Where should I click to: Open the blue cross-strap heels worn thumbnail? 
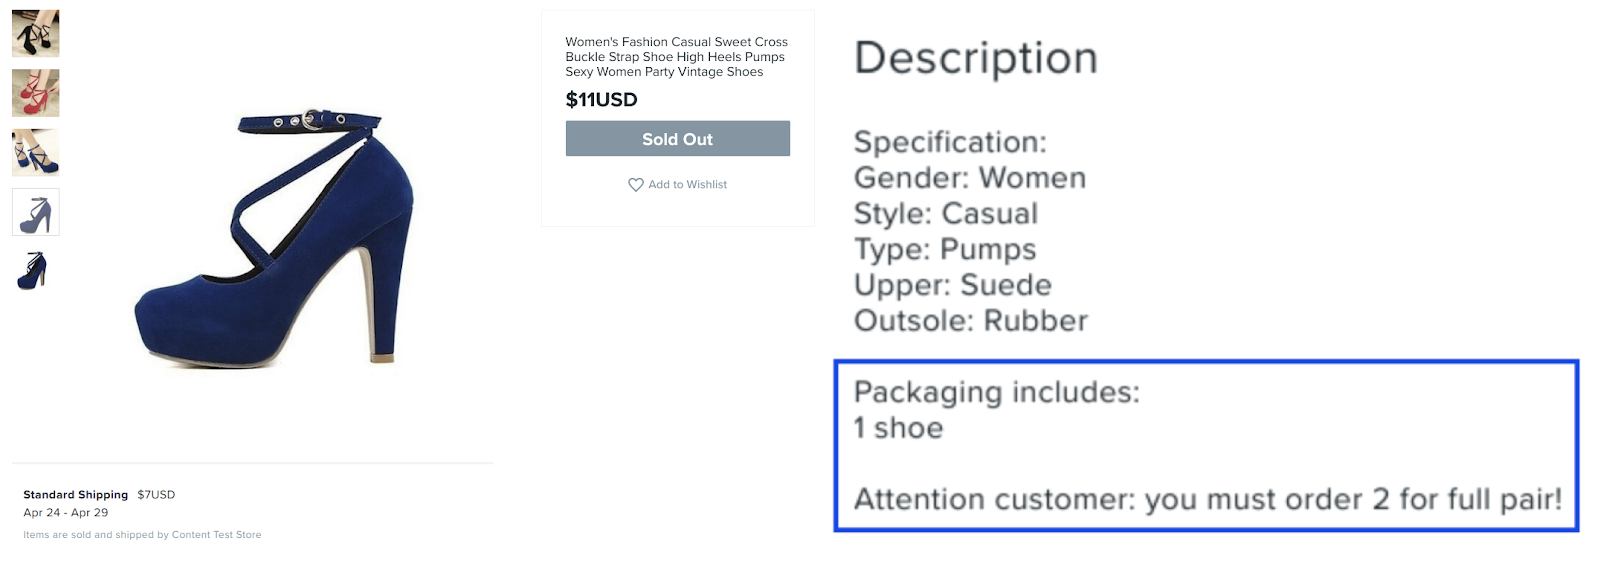point(36,153)
